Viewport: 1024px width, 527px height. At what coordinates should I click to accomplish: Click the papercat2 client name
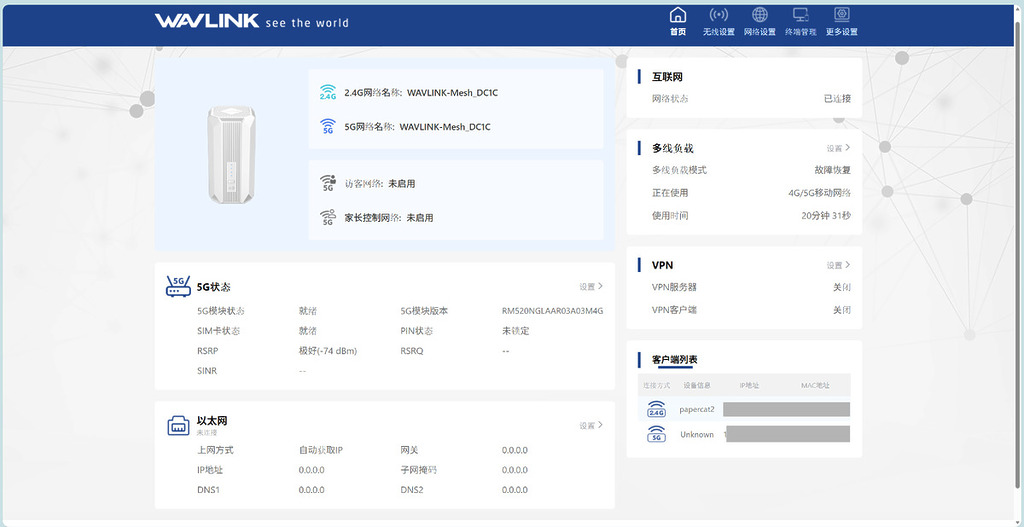pos(697,409)
